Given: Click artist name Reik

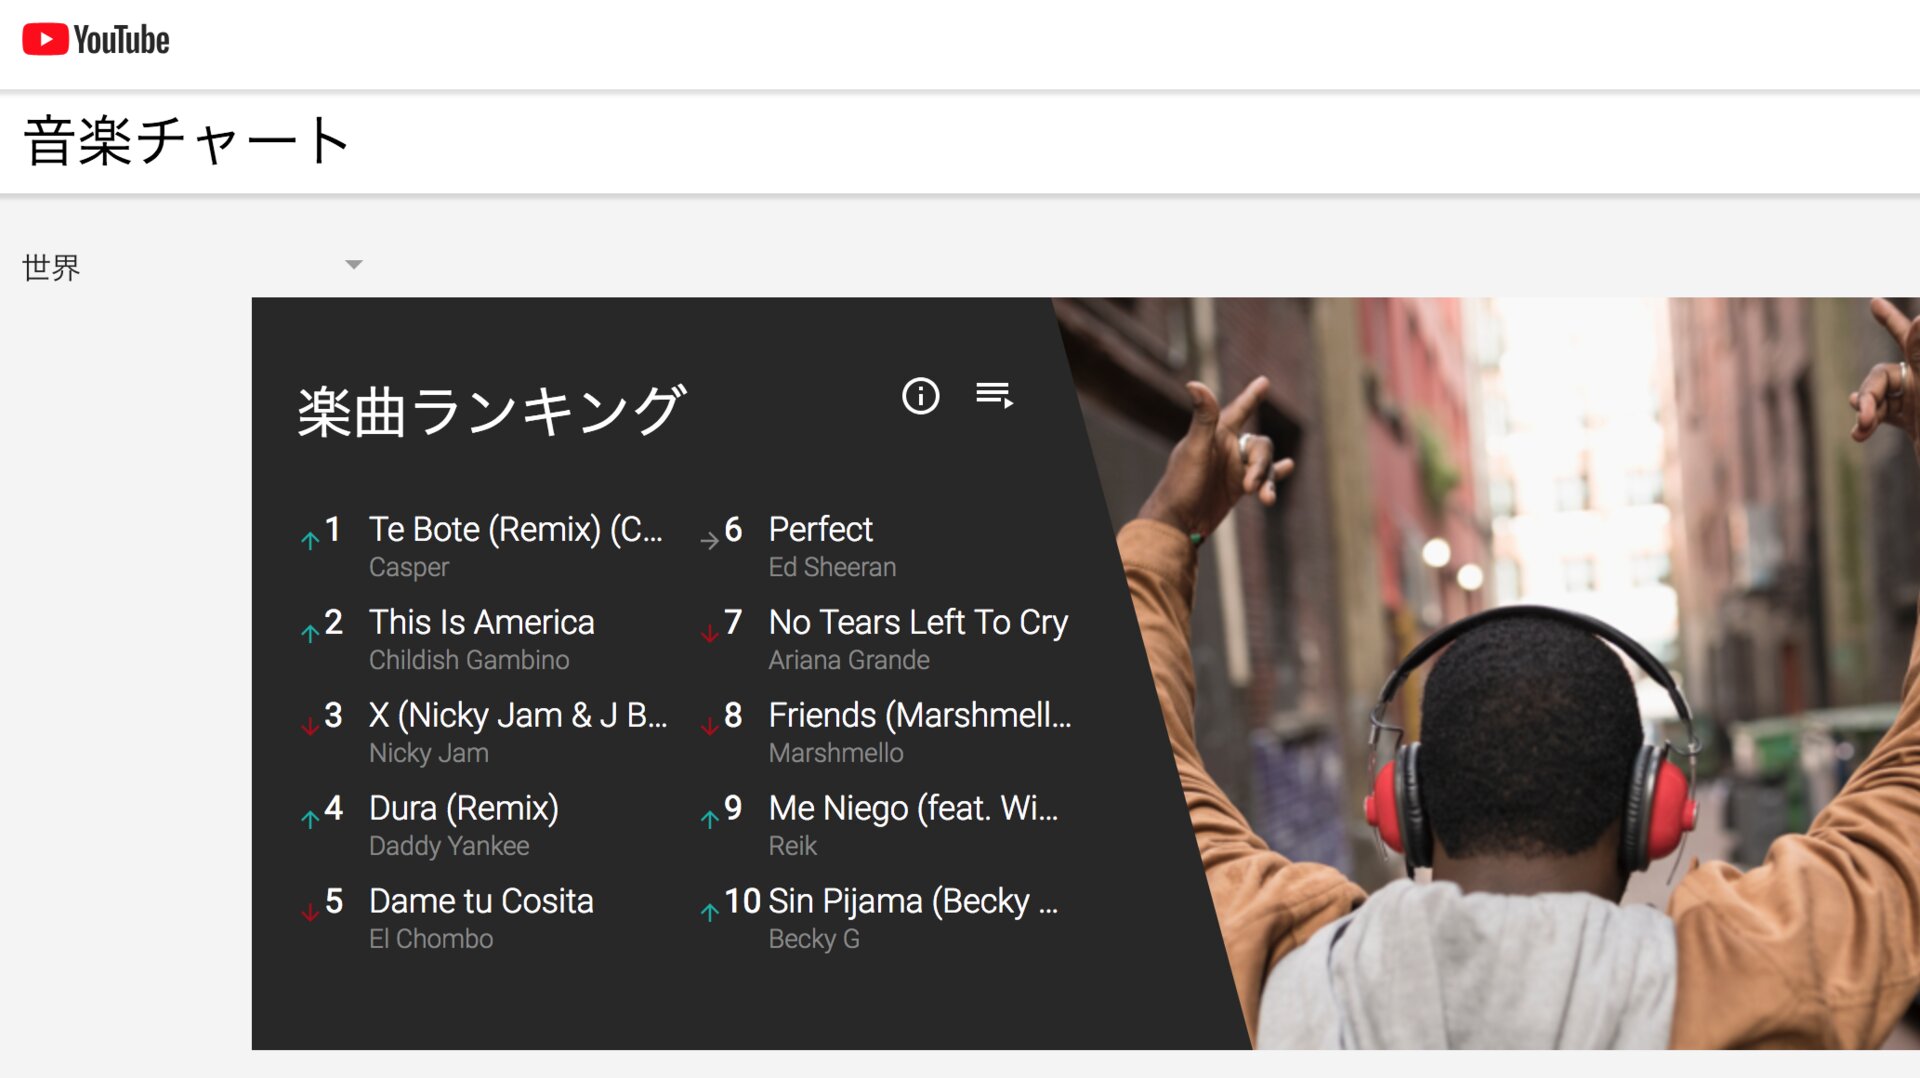Looking at the screenshot, I should pos(793,846).
